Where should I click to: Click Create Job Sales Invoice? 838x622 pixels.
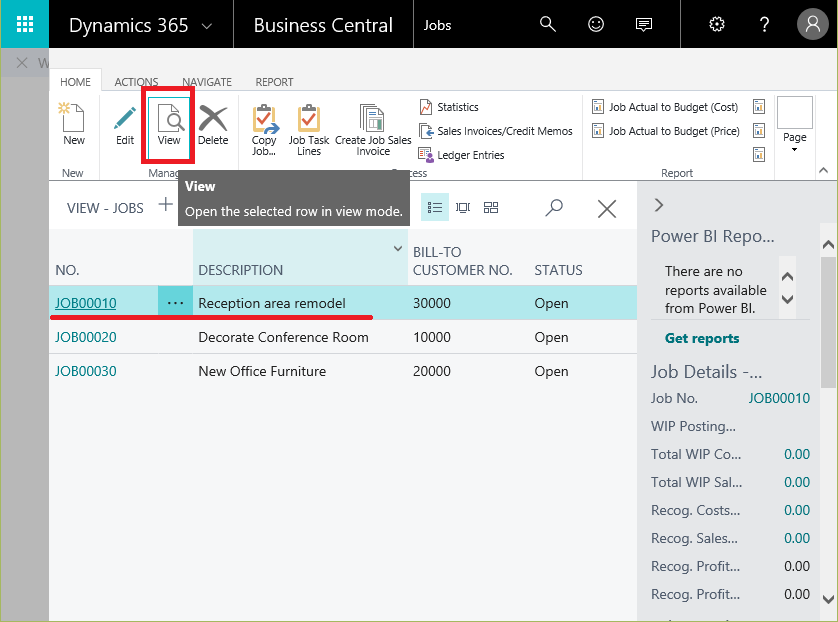373,130
